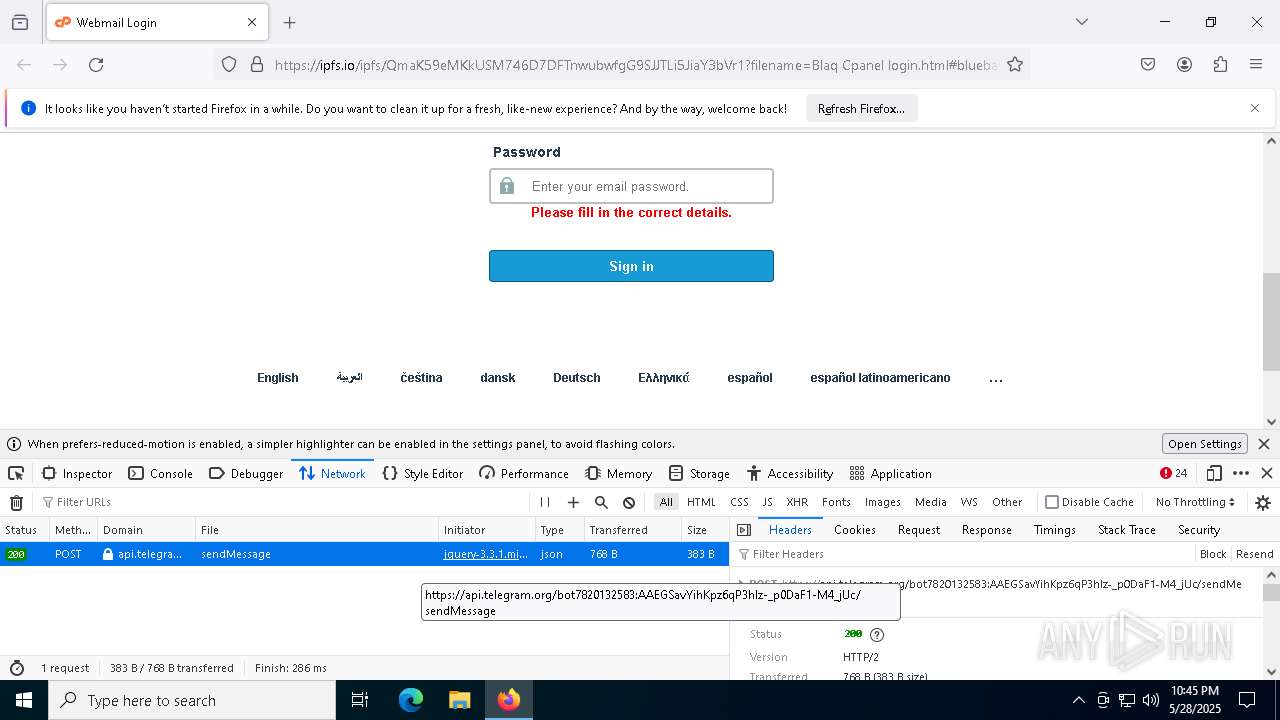Open Accessibility tab
The image size is (1280, 720).
click(x=789, y=474)
